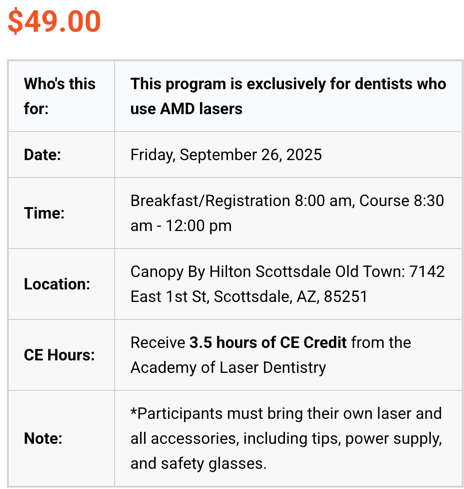Image resolution: width=464 pixels, height=489 pixels.
Task: Click the bold "3.5 hours of CE Credit" text
Action: tap(268, 343)
